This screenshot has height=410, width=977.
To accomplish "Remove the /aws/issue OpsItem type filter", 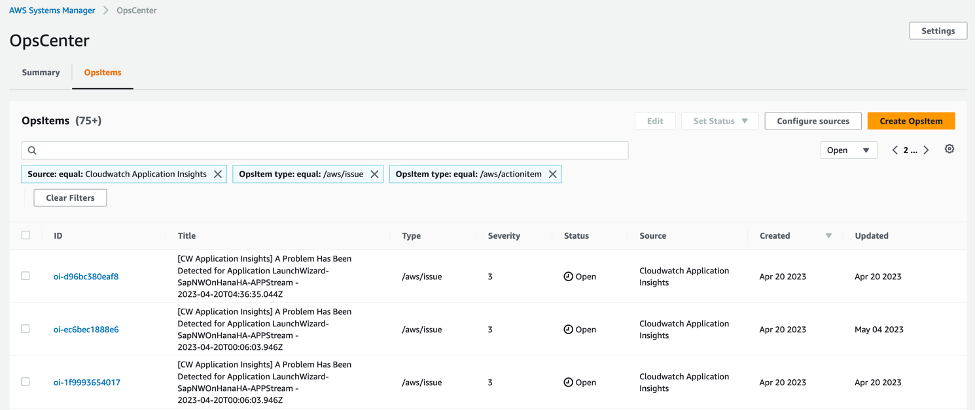I will coord(374,174).
